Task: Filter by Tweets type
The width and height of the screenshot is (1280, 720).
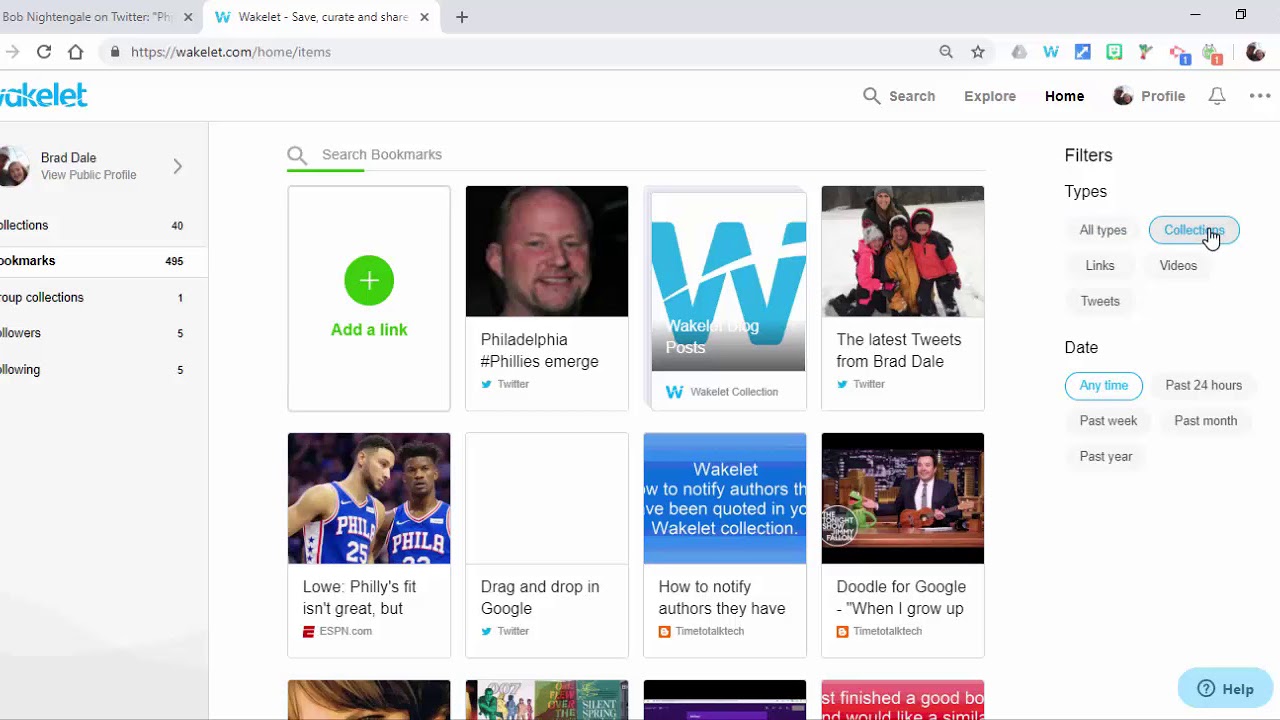Action: tap(1100, 301)
